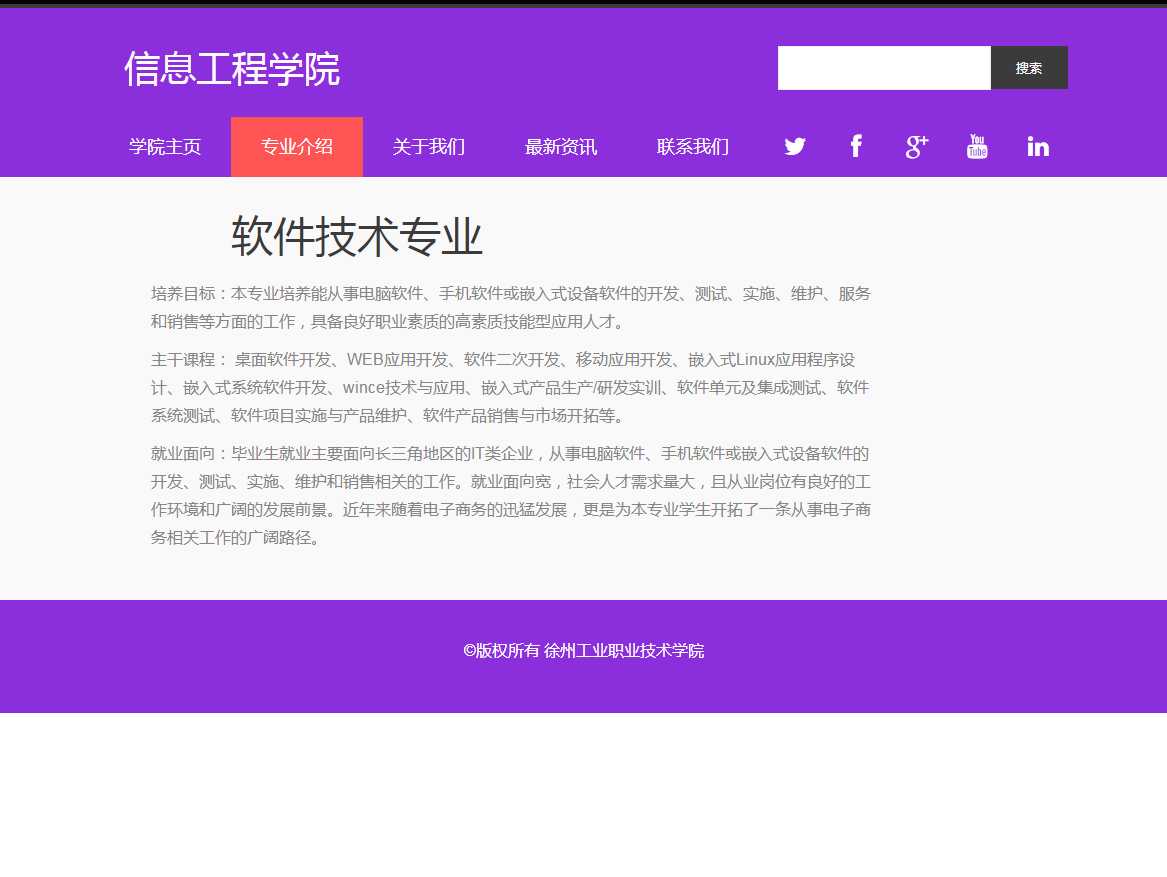Open the Twitter social icon link
This screenshot has height=877, width=1167.
[x=795, y=147]
